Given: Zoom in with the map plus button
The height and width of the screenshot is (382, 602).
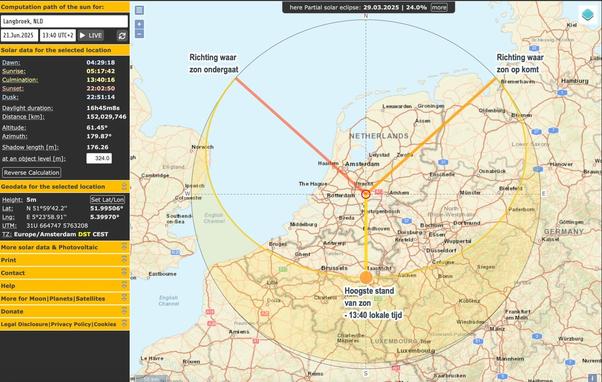Looking at the screenshot, I should click(x=139, y=24).
